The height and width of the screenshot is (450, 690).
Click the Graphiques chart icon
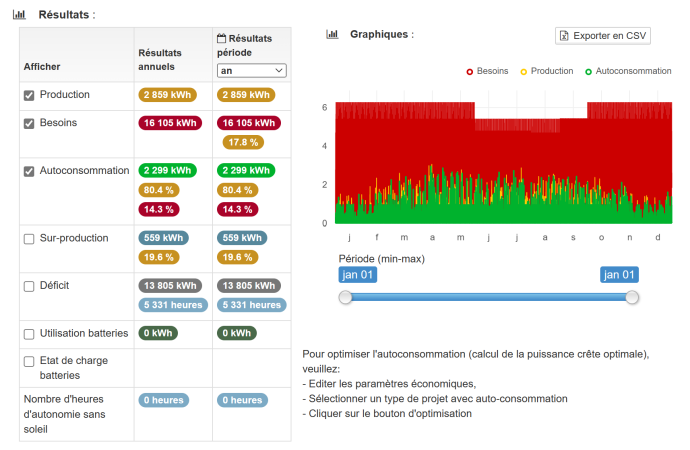tap(332, 34)
